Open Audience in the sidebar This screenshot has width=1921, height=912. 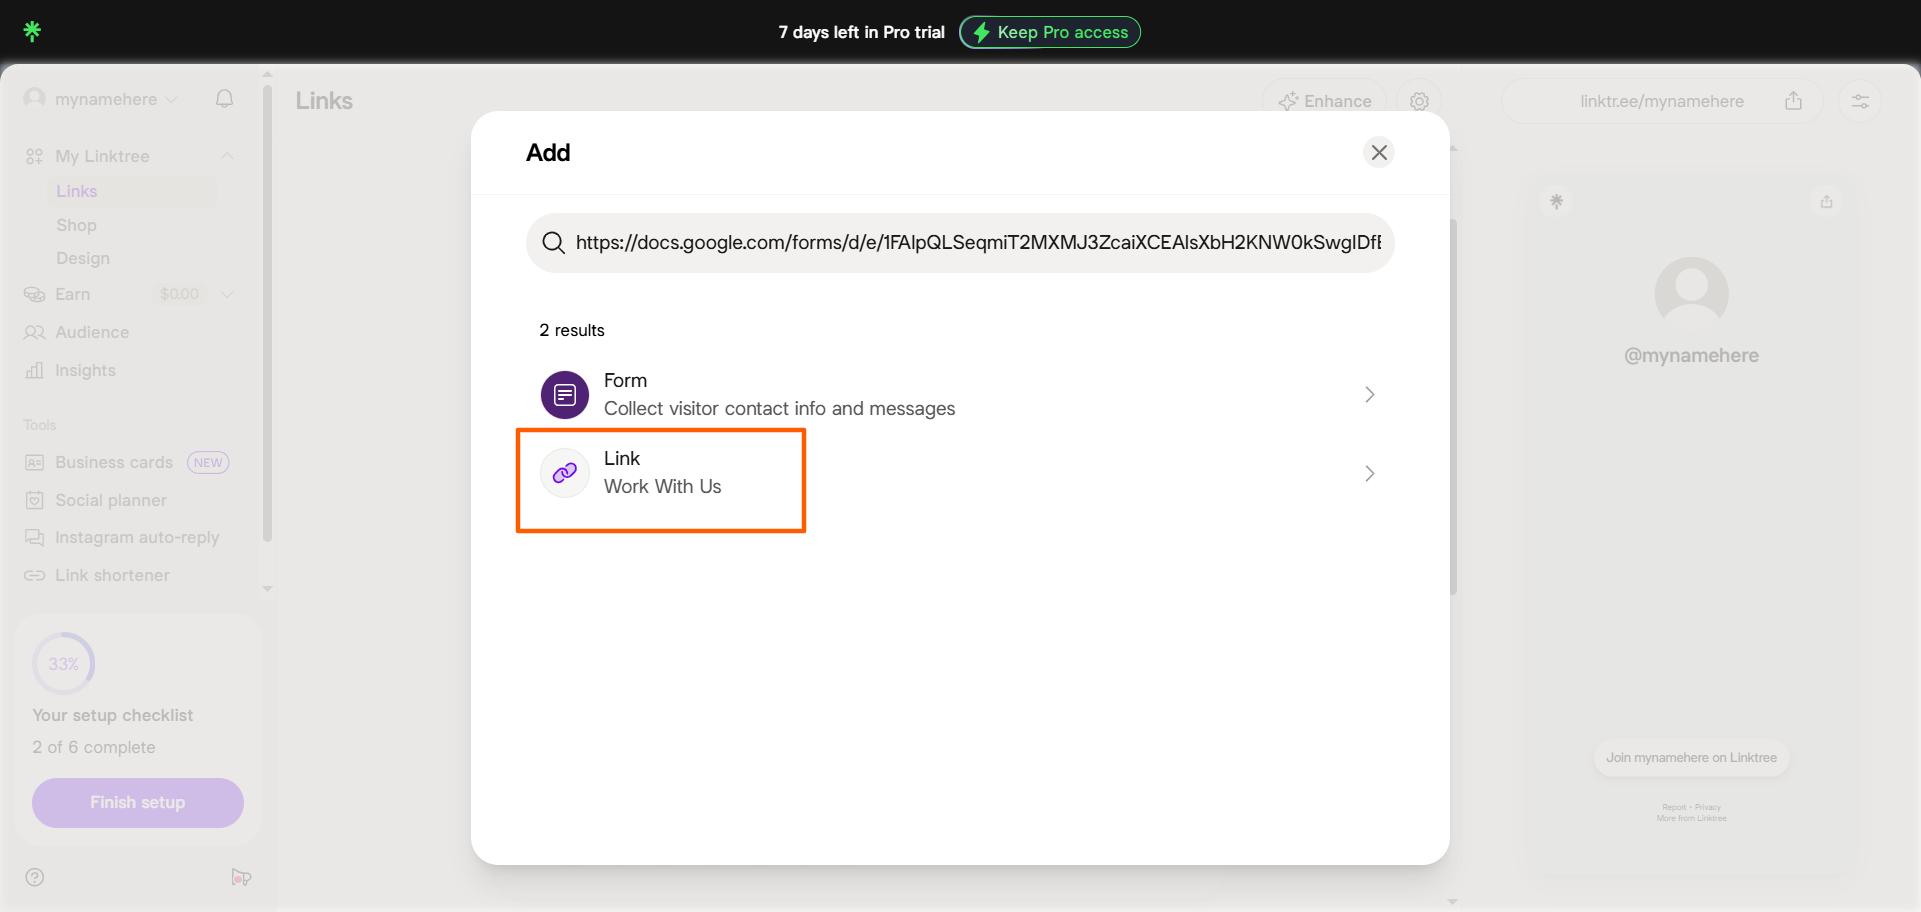(92, 332)
